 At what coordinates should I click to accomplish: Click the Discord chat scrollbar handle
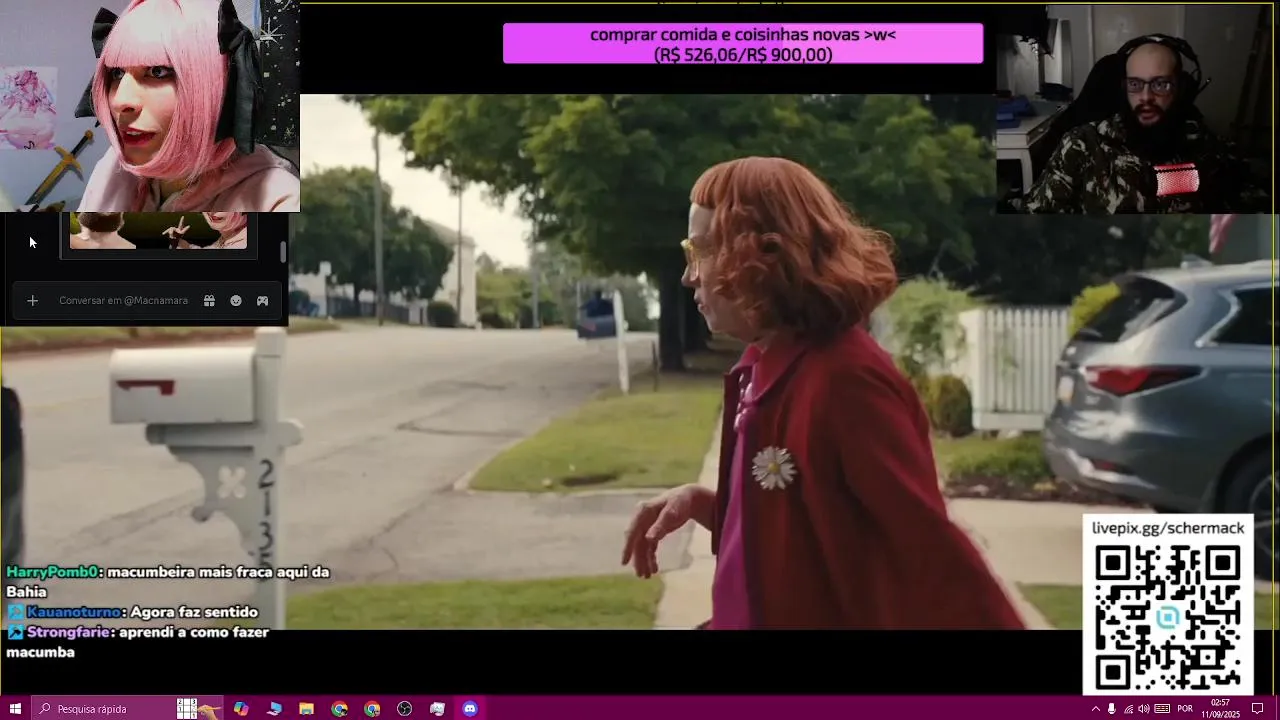(x=283, y=251)
